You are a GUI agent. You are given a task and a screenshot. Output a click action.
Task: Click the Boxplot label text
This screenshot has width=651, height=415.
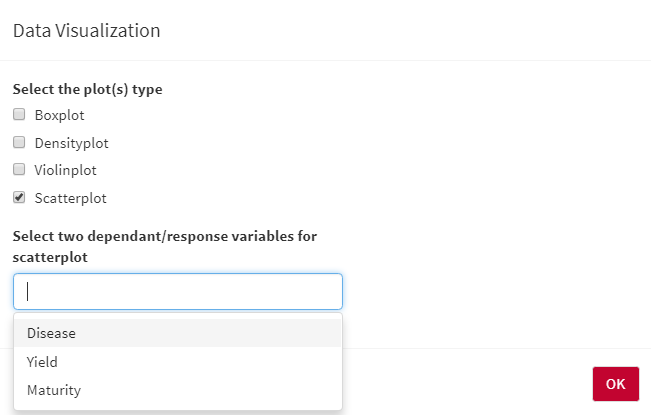(x=59, y=115)
